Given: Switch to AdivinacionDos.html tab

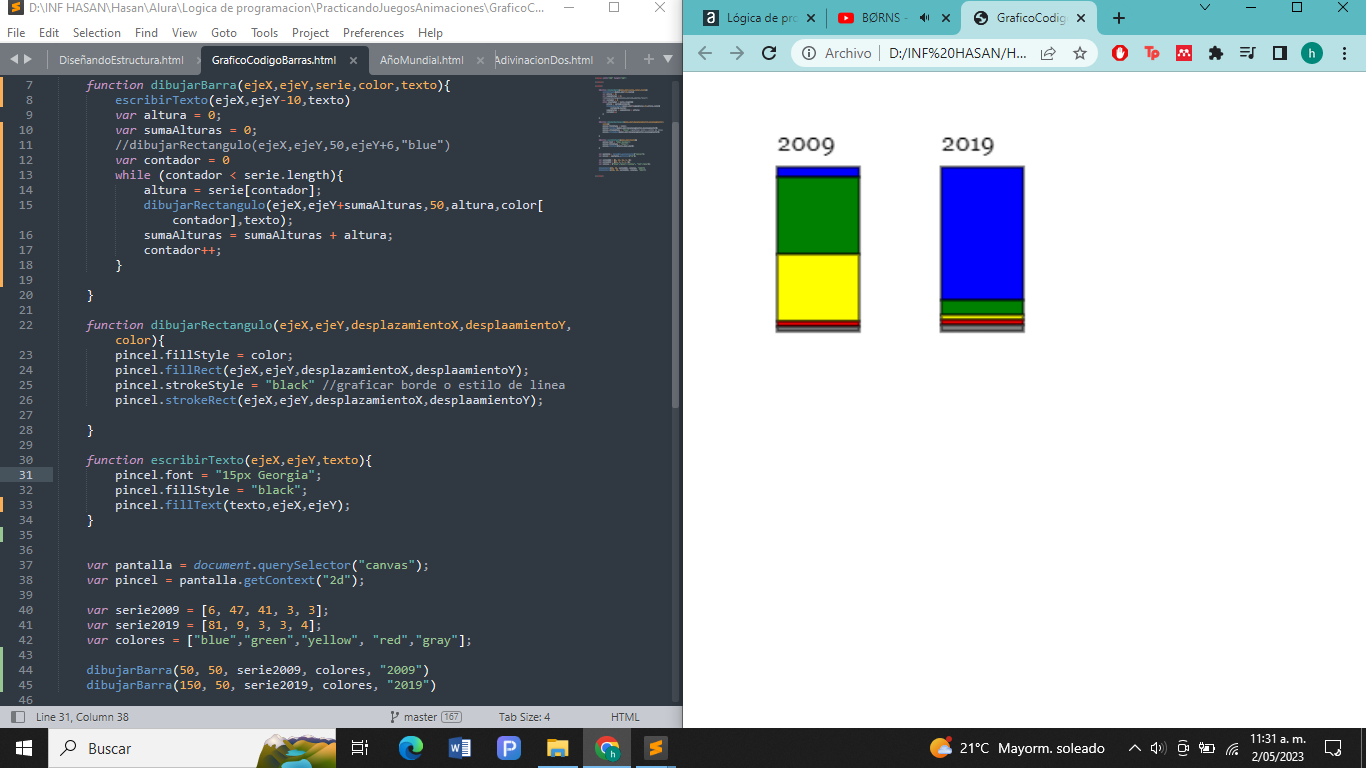Looking at the screenshot, I should 544,60.
